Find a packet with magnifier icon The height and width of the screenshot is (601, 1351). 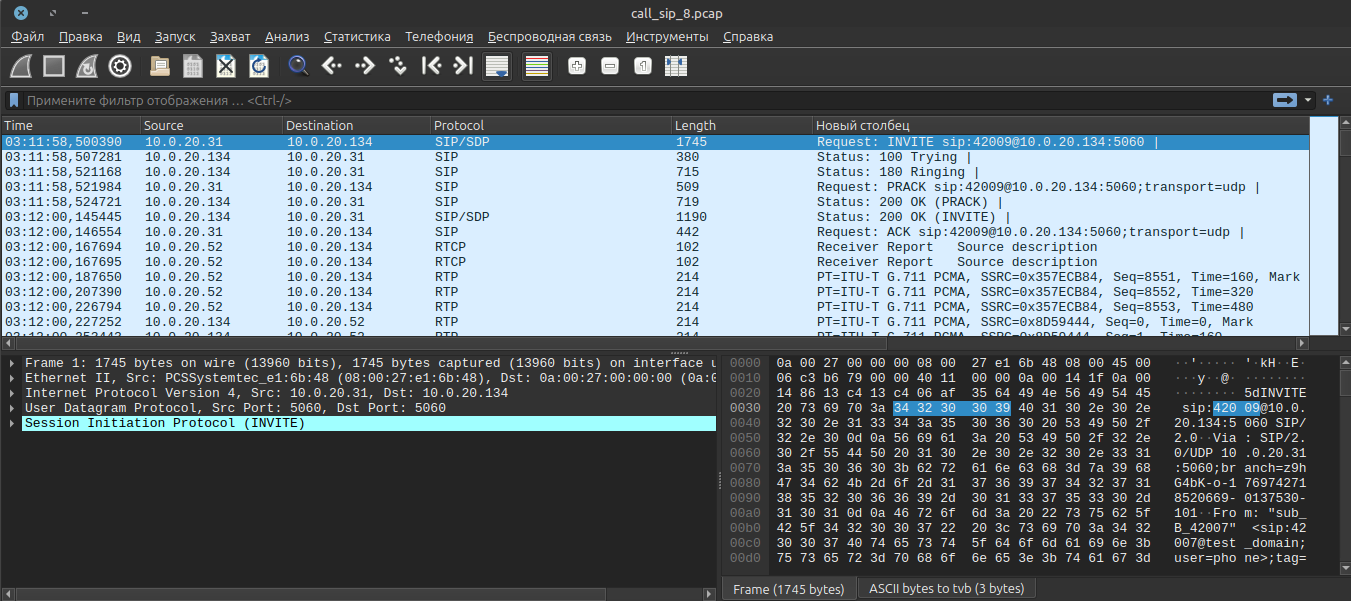point(298,66)
